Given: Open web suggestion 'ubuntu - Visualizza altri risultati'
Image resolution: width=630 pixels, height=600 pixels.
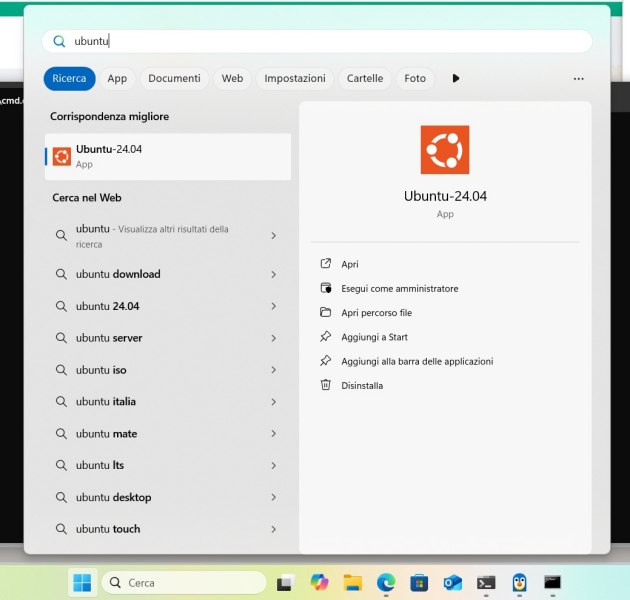Looking at the screenshot, I should [x=168, y=236].
